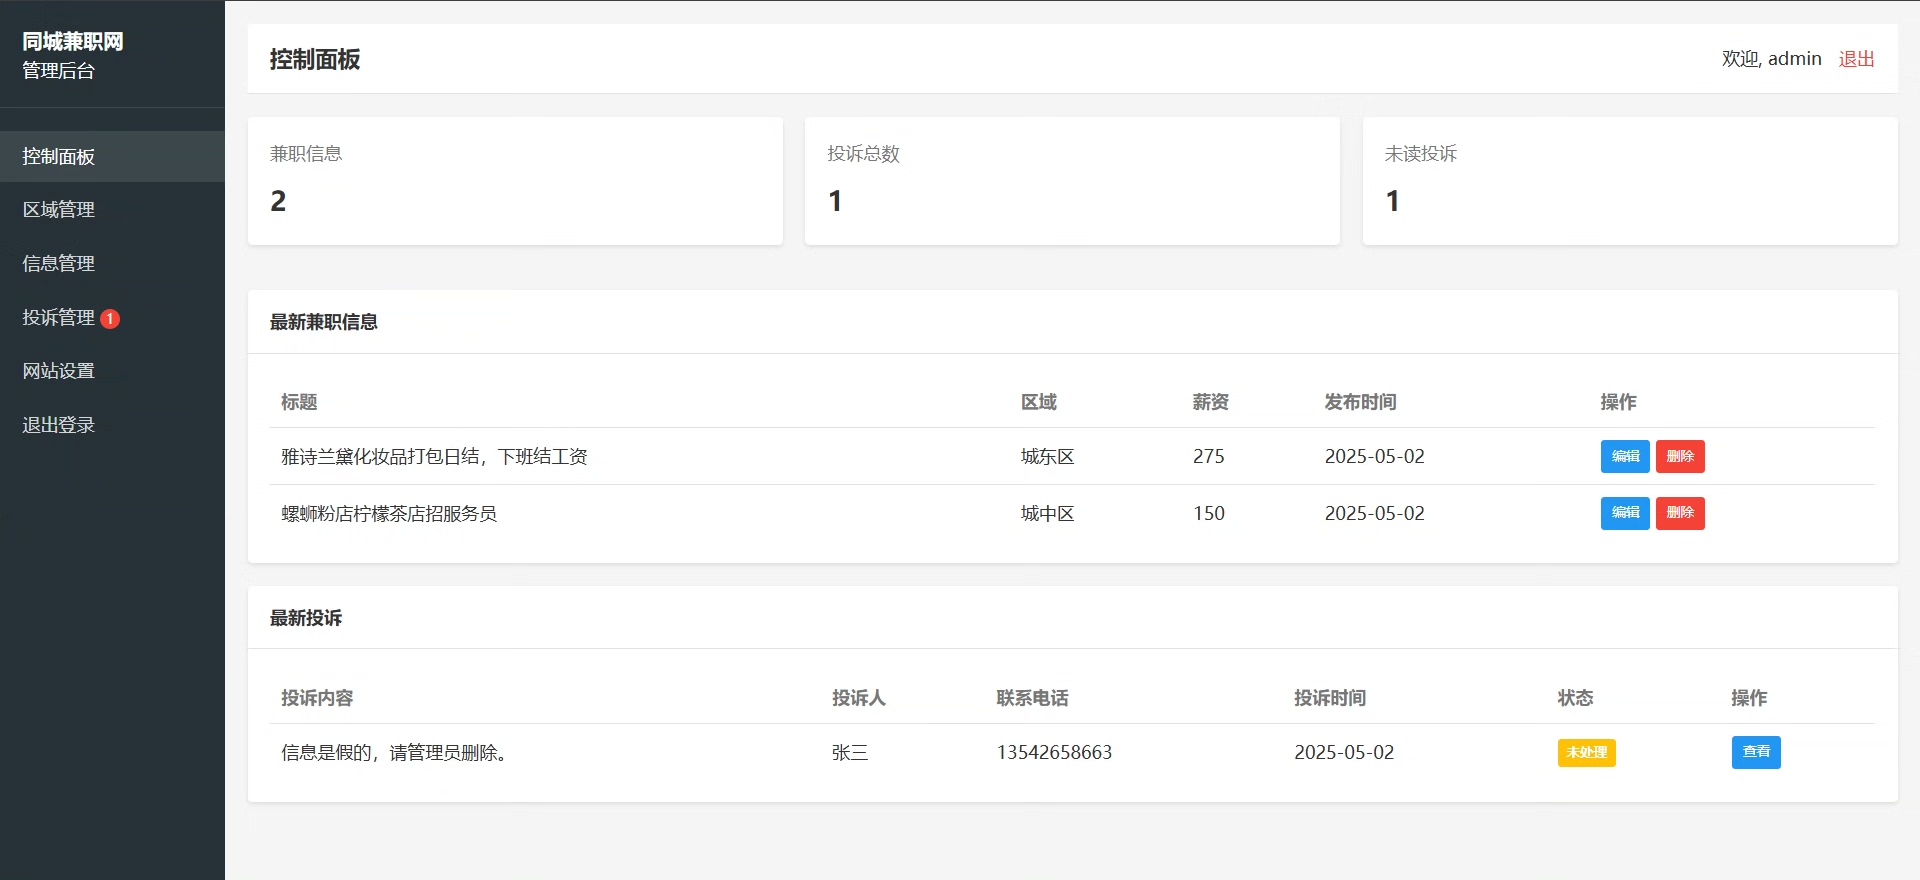
Task: Click the 未读投诉 statistics card
Action: [1630, 181]
